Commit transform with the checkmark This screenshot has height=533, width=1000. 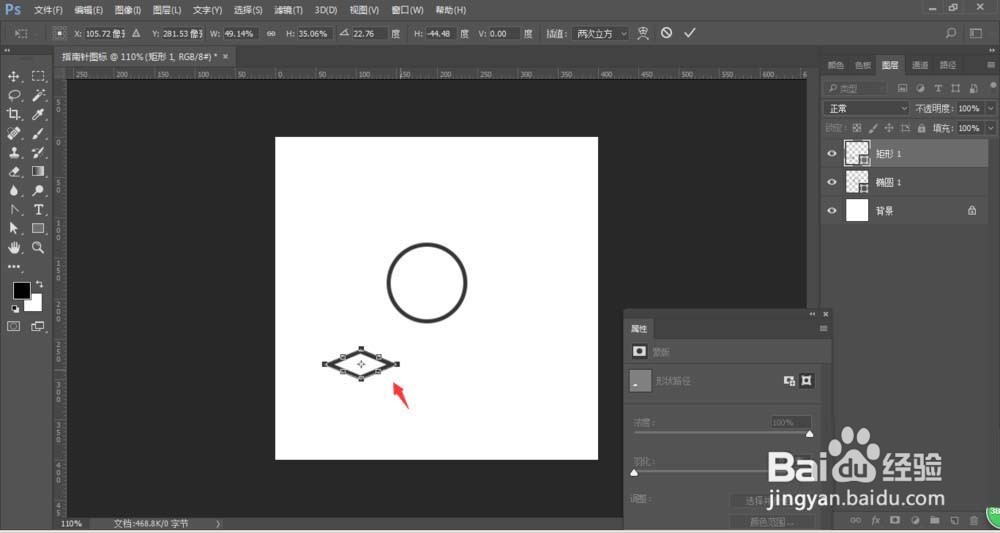click(689, 33)
